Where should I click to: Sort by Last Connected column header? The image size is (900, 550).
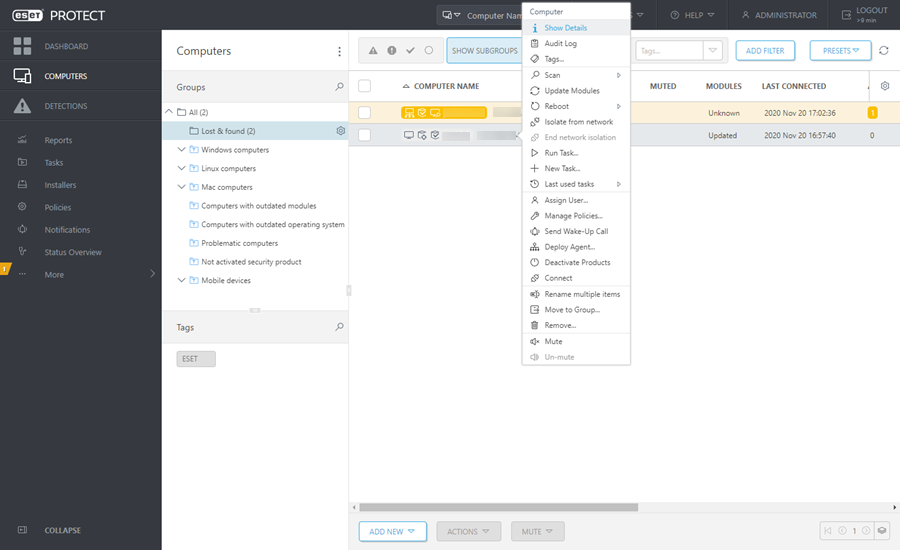tap(794, 86)
